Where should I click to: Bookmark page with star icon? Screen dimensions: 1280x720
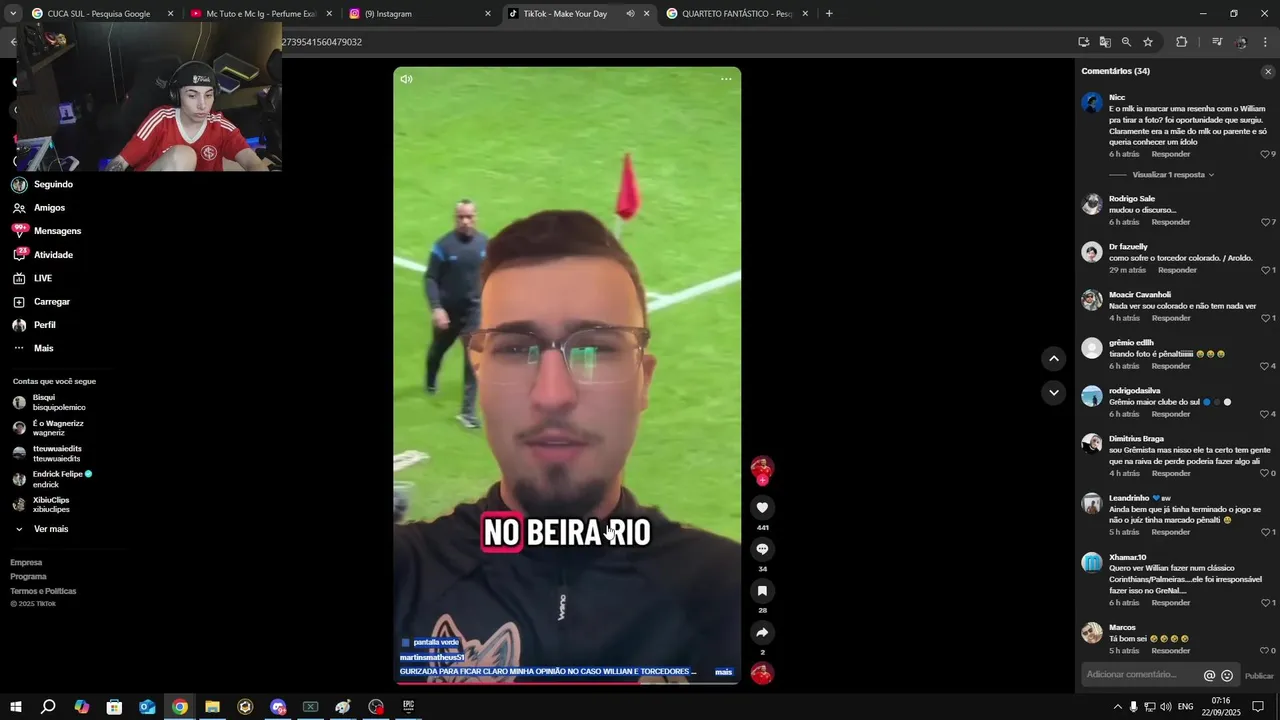click(1148, 42)
